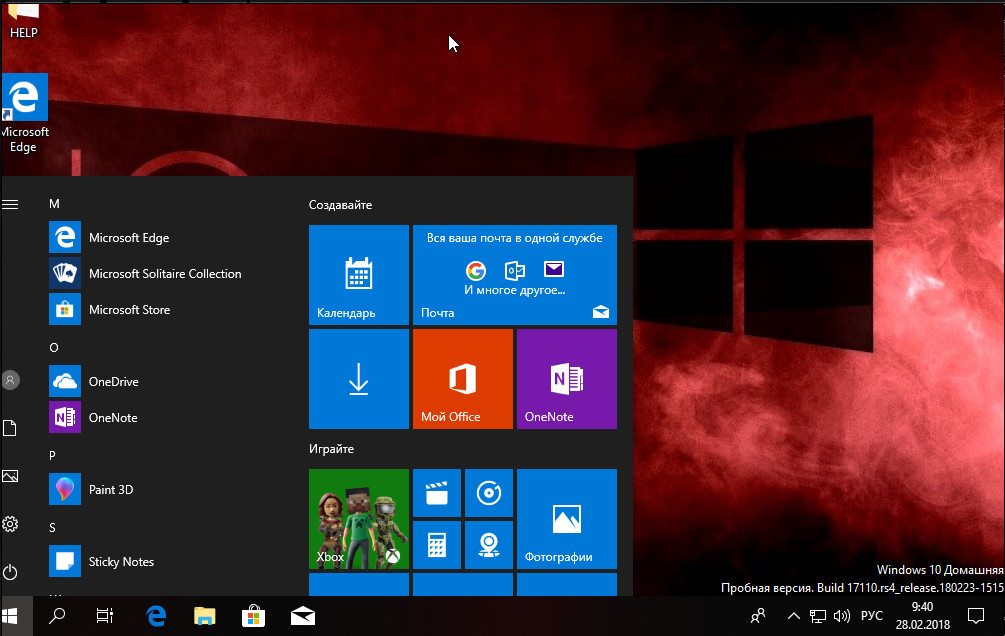Click the Power icon in Start menu

[x=11, y=572]
